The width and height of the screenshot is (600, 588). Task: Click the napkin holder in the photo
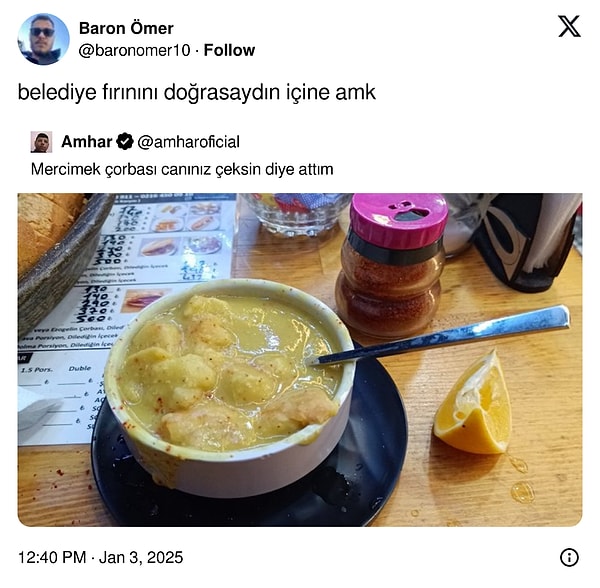click(x=528, y=239)
